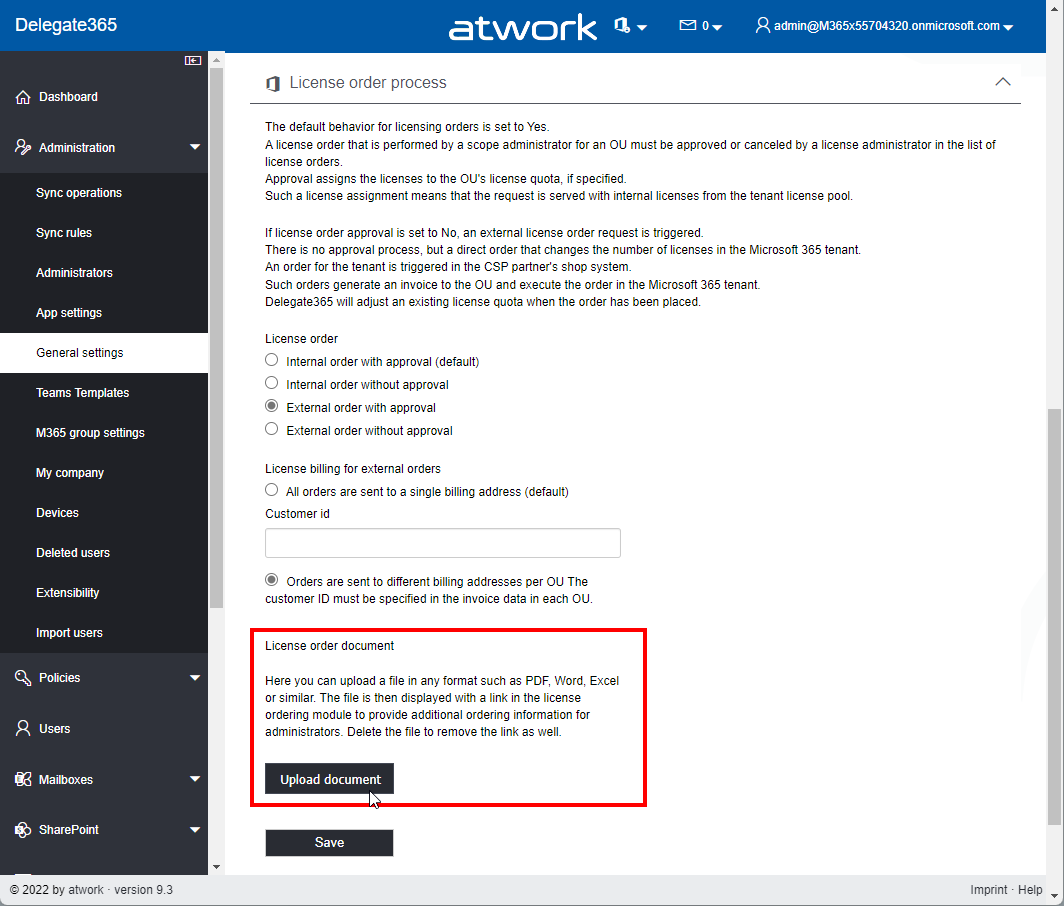The image size is (1064, 906).
Task: Click the 'License billing for external orders' label
Action: click(x=353, y=469)
